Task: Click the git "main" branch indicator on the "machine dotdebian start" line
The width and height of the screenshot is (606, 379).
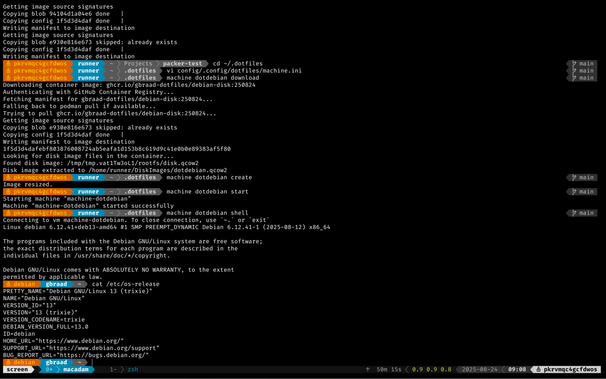Action: click(583, 192)
